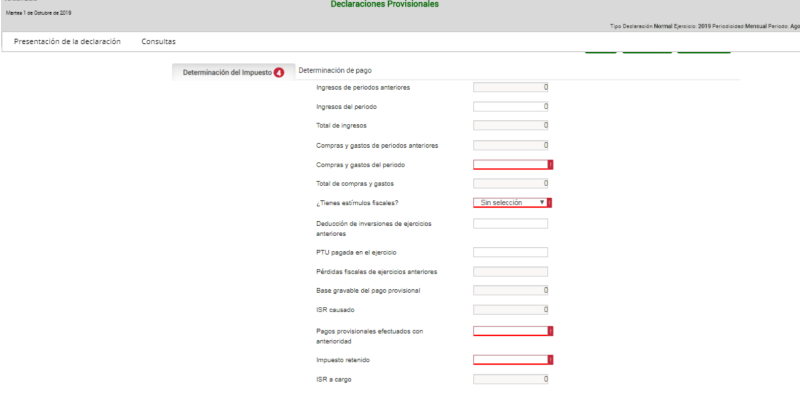This screenshot has height=397, width=800.
Task: Click the ¿Tienes estímulos fiscales? label
Action: [357, 203]
